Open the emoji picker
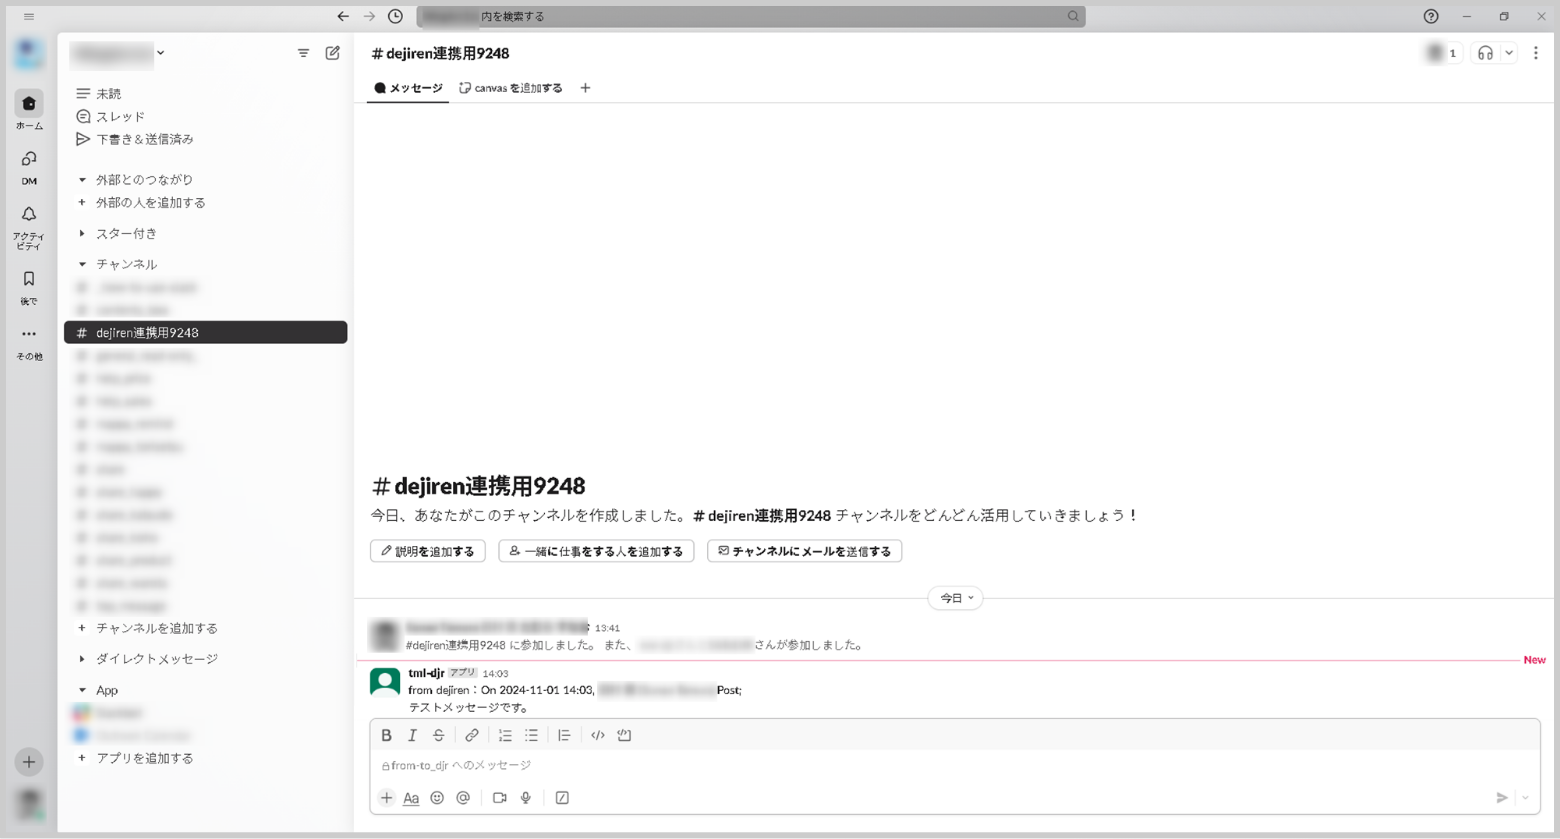Image resolution: width=1560 pixels, height=839 pixels. click(437, 798)
